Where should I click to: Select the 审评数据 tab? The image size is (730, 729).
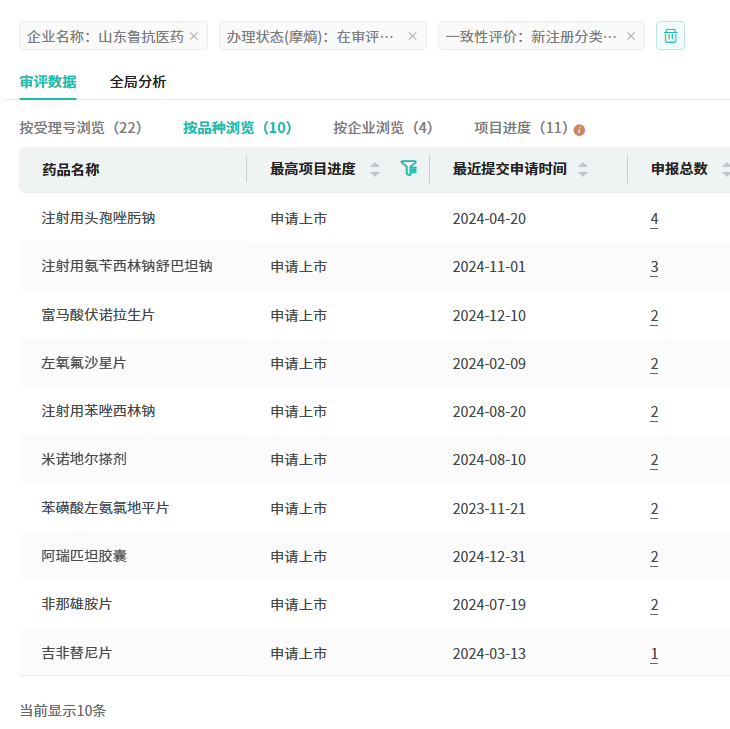point(48,82)
